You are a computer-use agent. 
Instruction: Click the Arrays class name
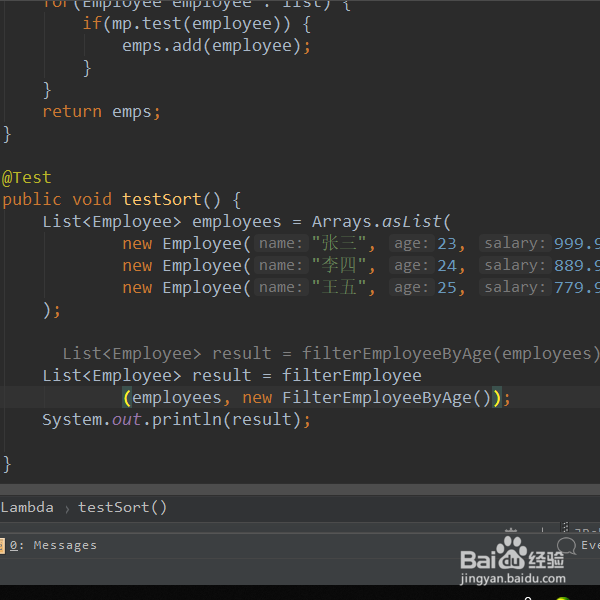click(341, 222)
